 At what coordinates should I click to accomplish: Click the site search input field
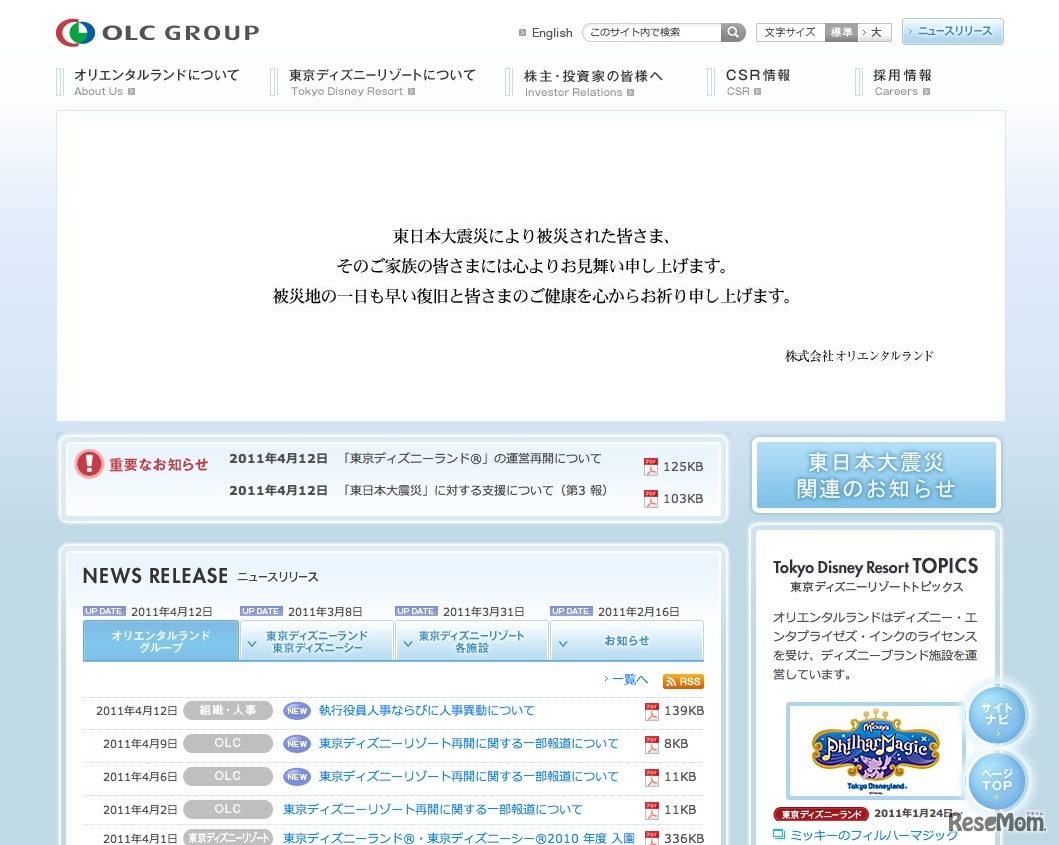(652, 32)
